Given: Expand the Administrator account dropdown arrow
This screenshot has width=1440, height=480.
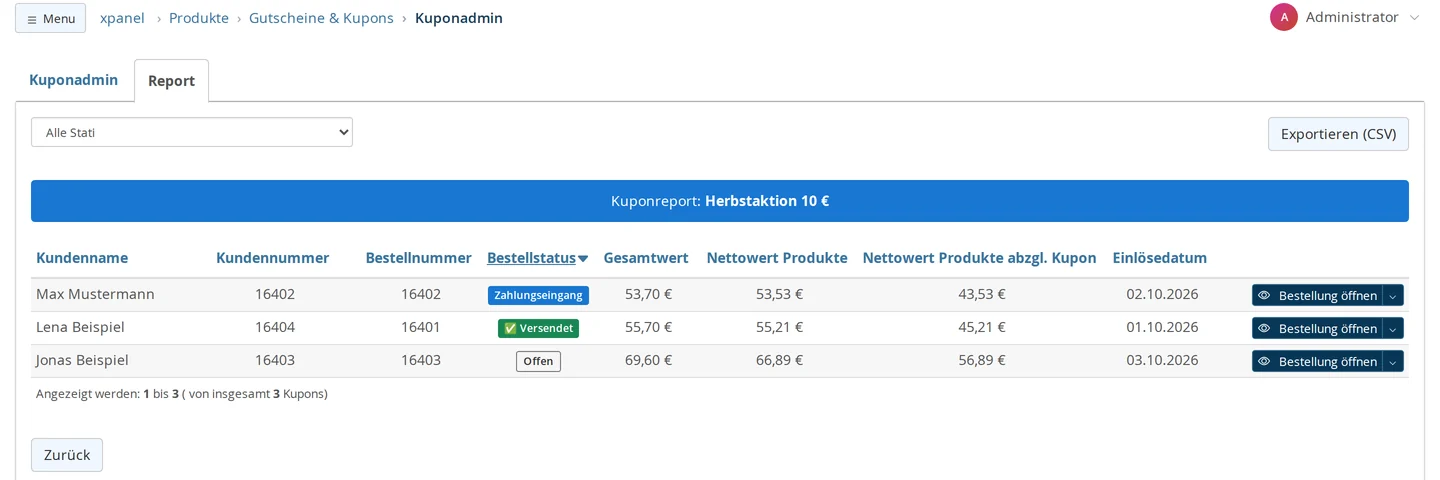Looking at the screenshot, I should [x=1414, y=18].
